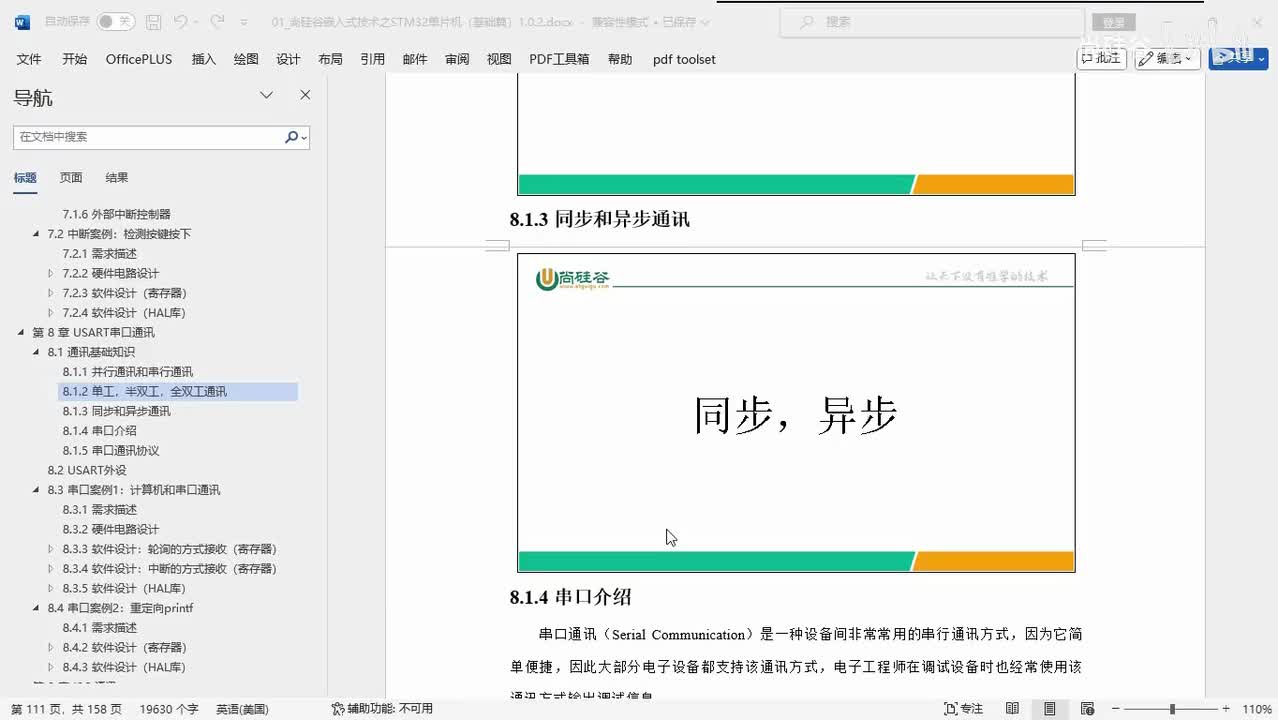
Task: Expand the 7.2.4 软件设计（HAL库） arrow
Action: coord(51,313)
